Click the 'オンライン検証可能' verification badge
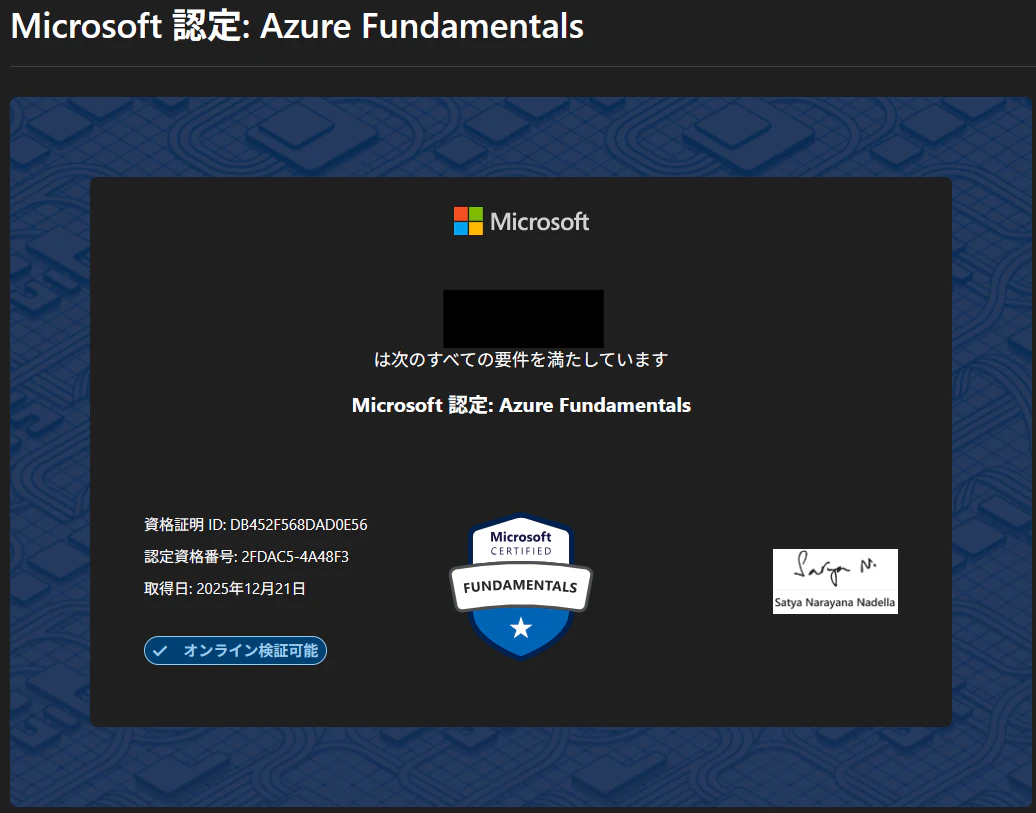Viewport: 1036px width, 813px height. tap(235, 650)
